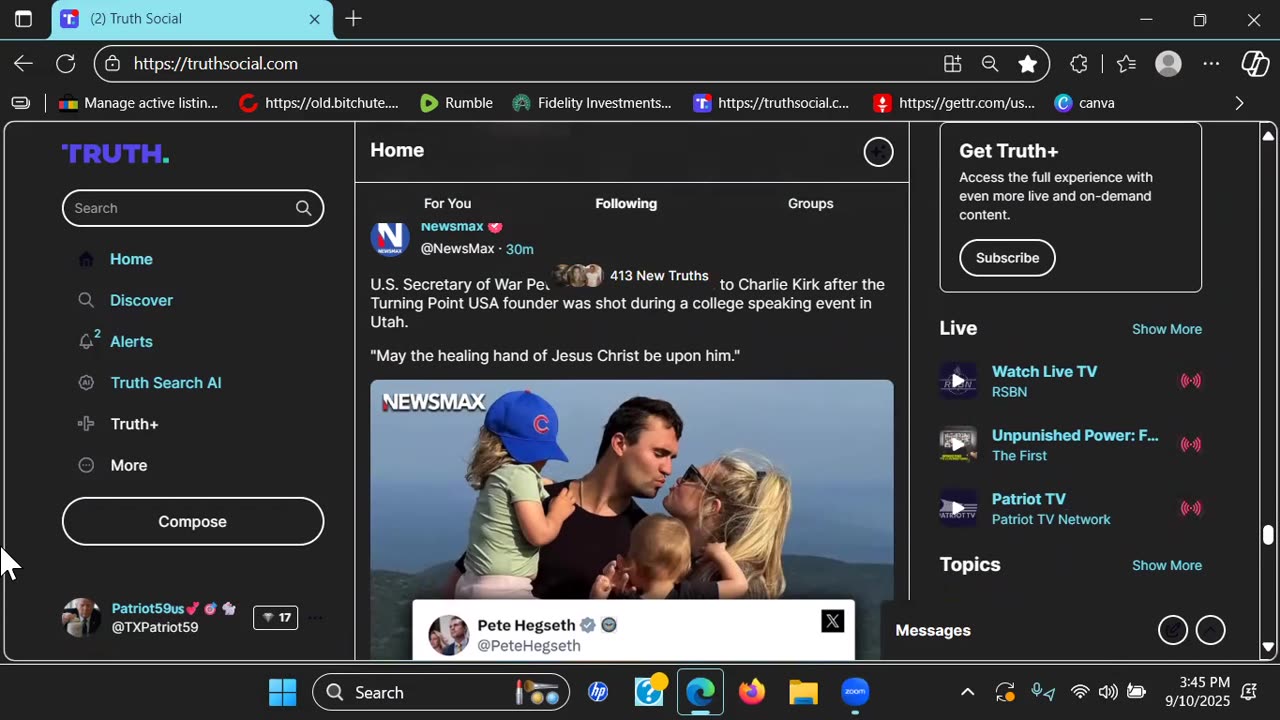Toggle the favorite star for this page

click(1027, 64)
